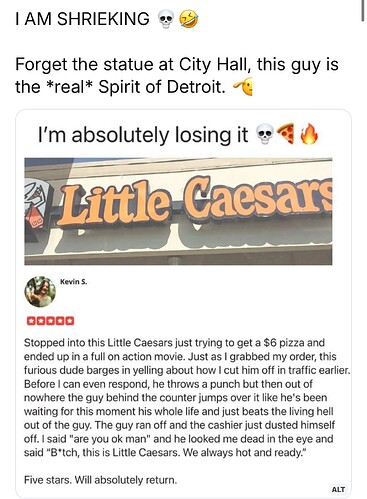367x499 pixels.
Task: Click the pizza slice emoji
Action: (286, 134)
